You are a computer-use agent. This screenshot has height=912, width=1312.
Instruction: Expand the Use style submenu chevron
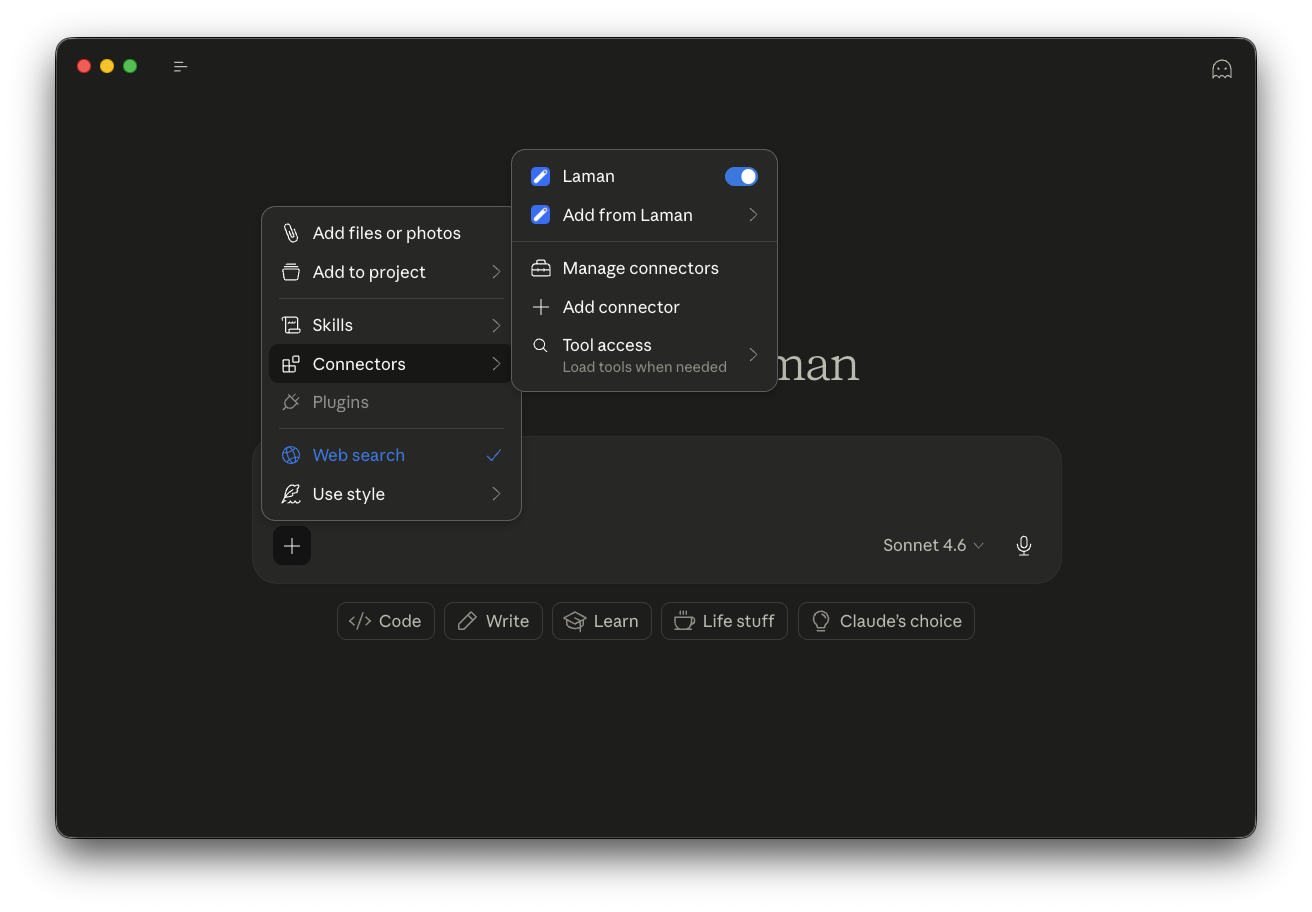pos(496,494)
